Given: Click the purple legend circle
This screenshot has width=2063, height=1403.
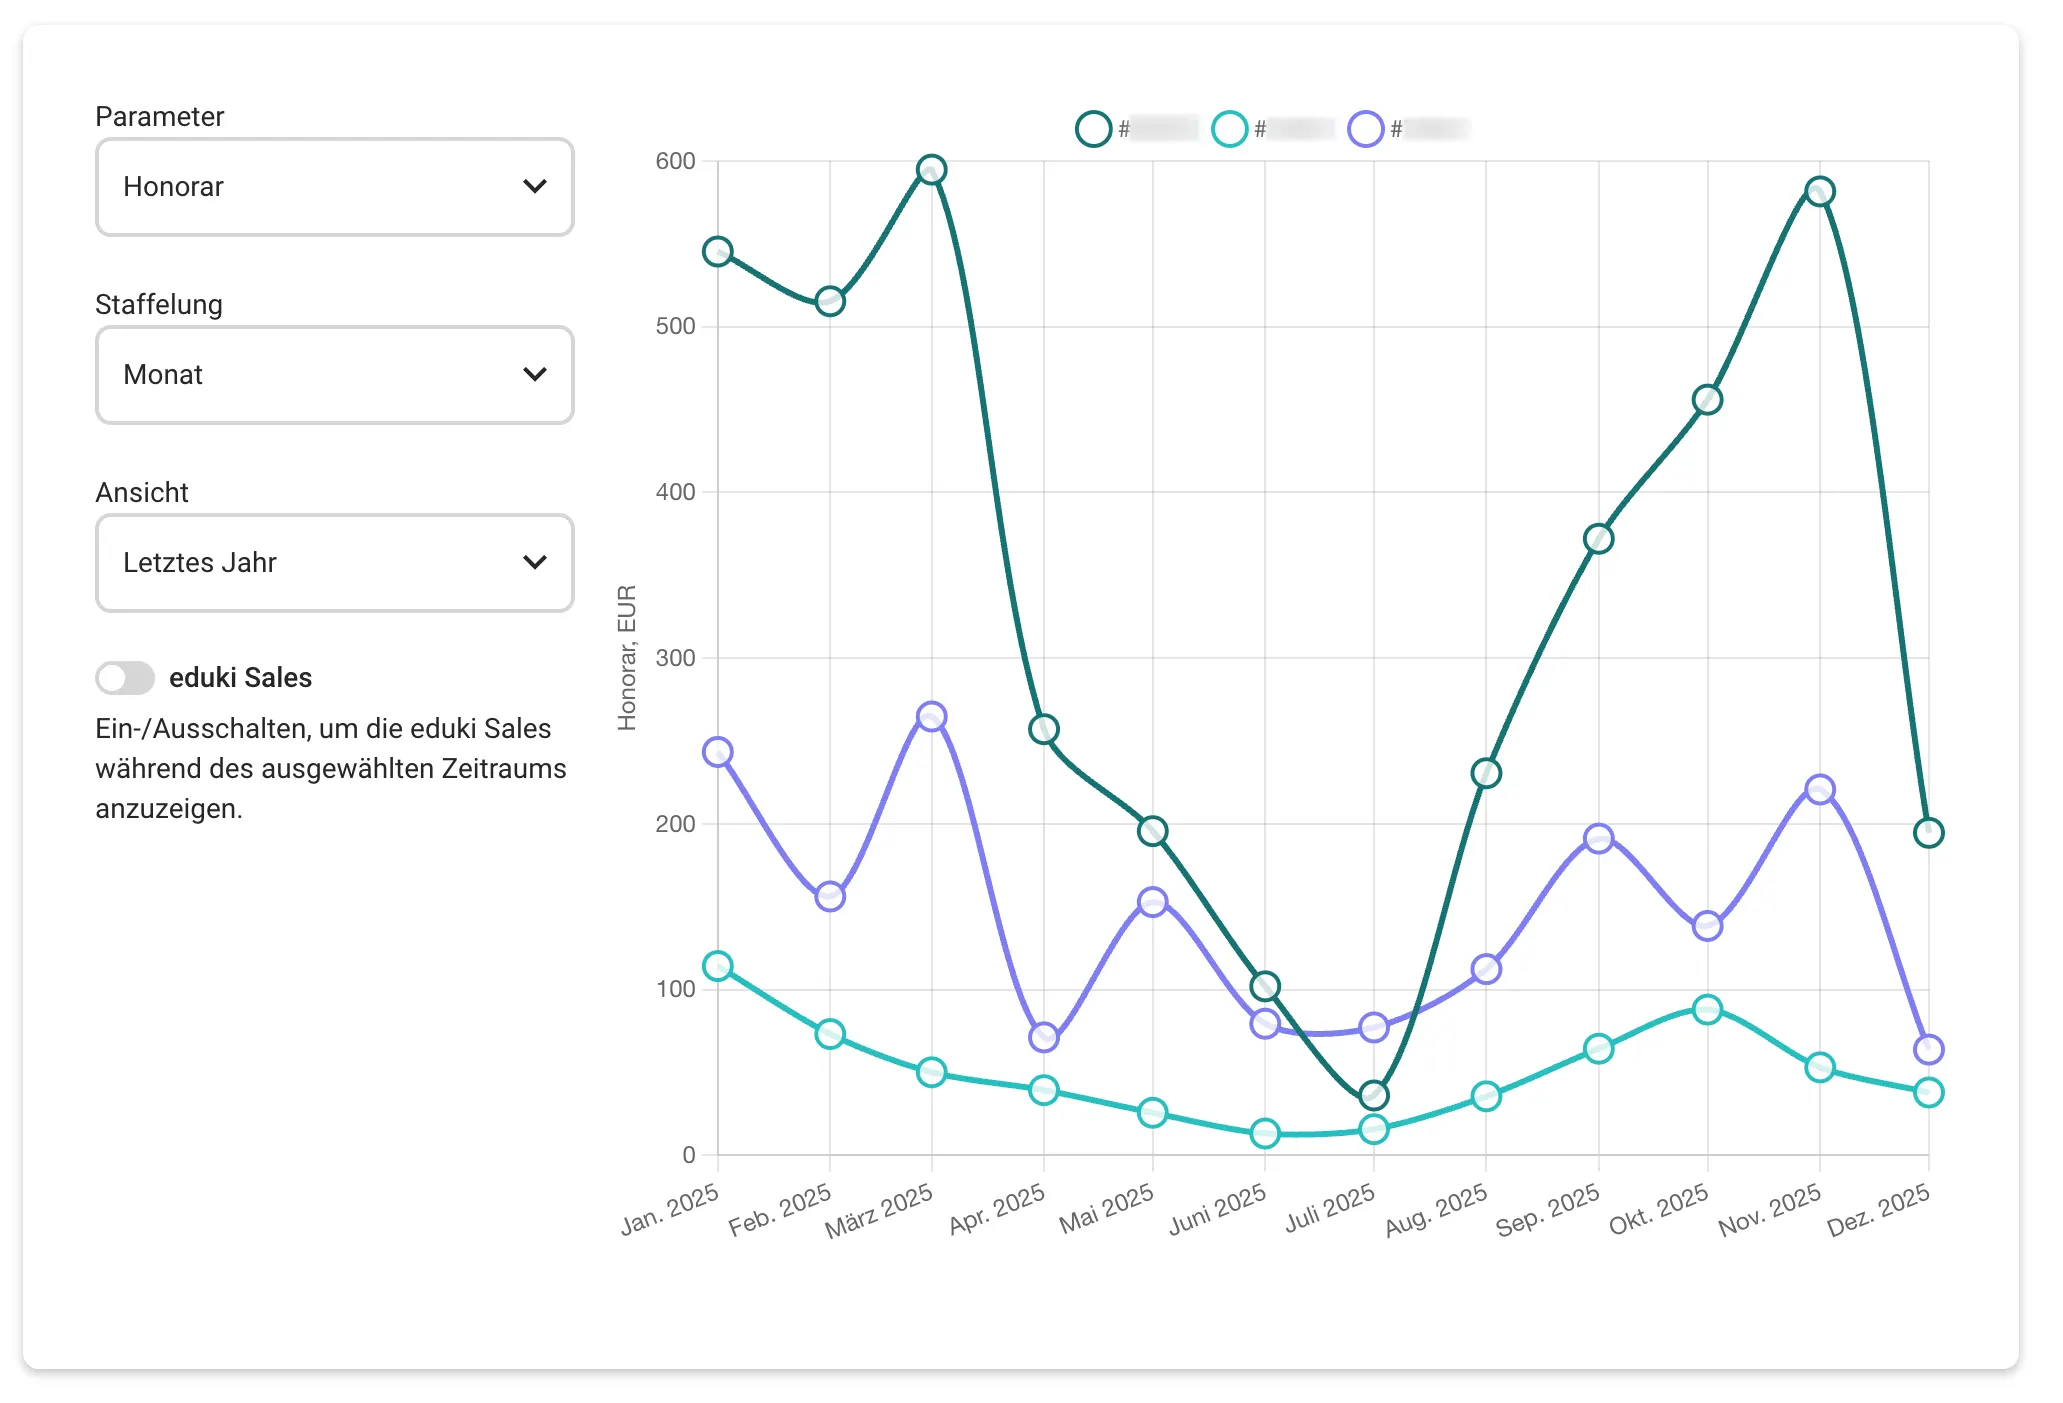Looking at the screenshot, I should [1365, 129].
